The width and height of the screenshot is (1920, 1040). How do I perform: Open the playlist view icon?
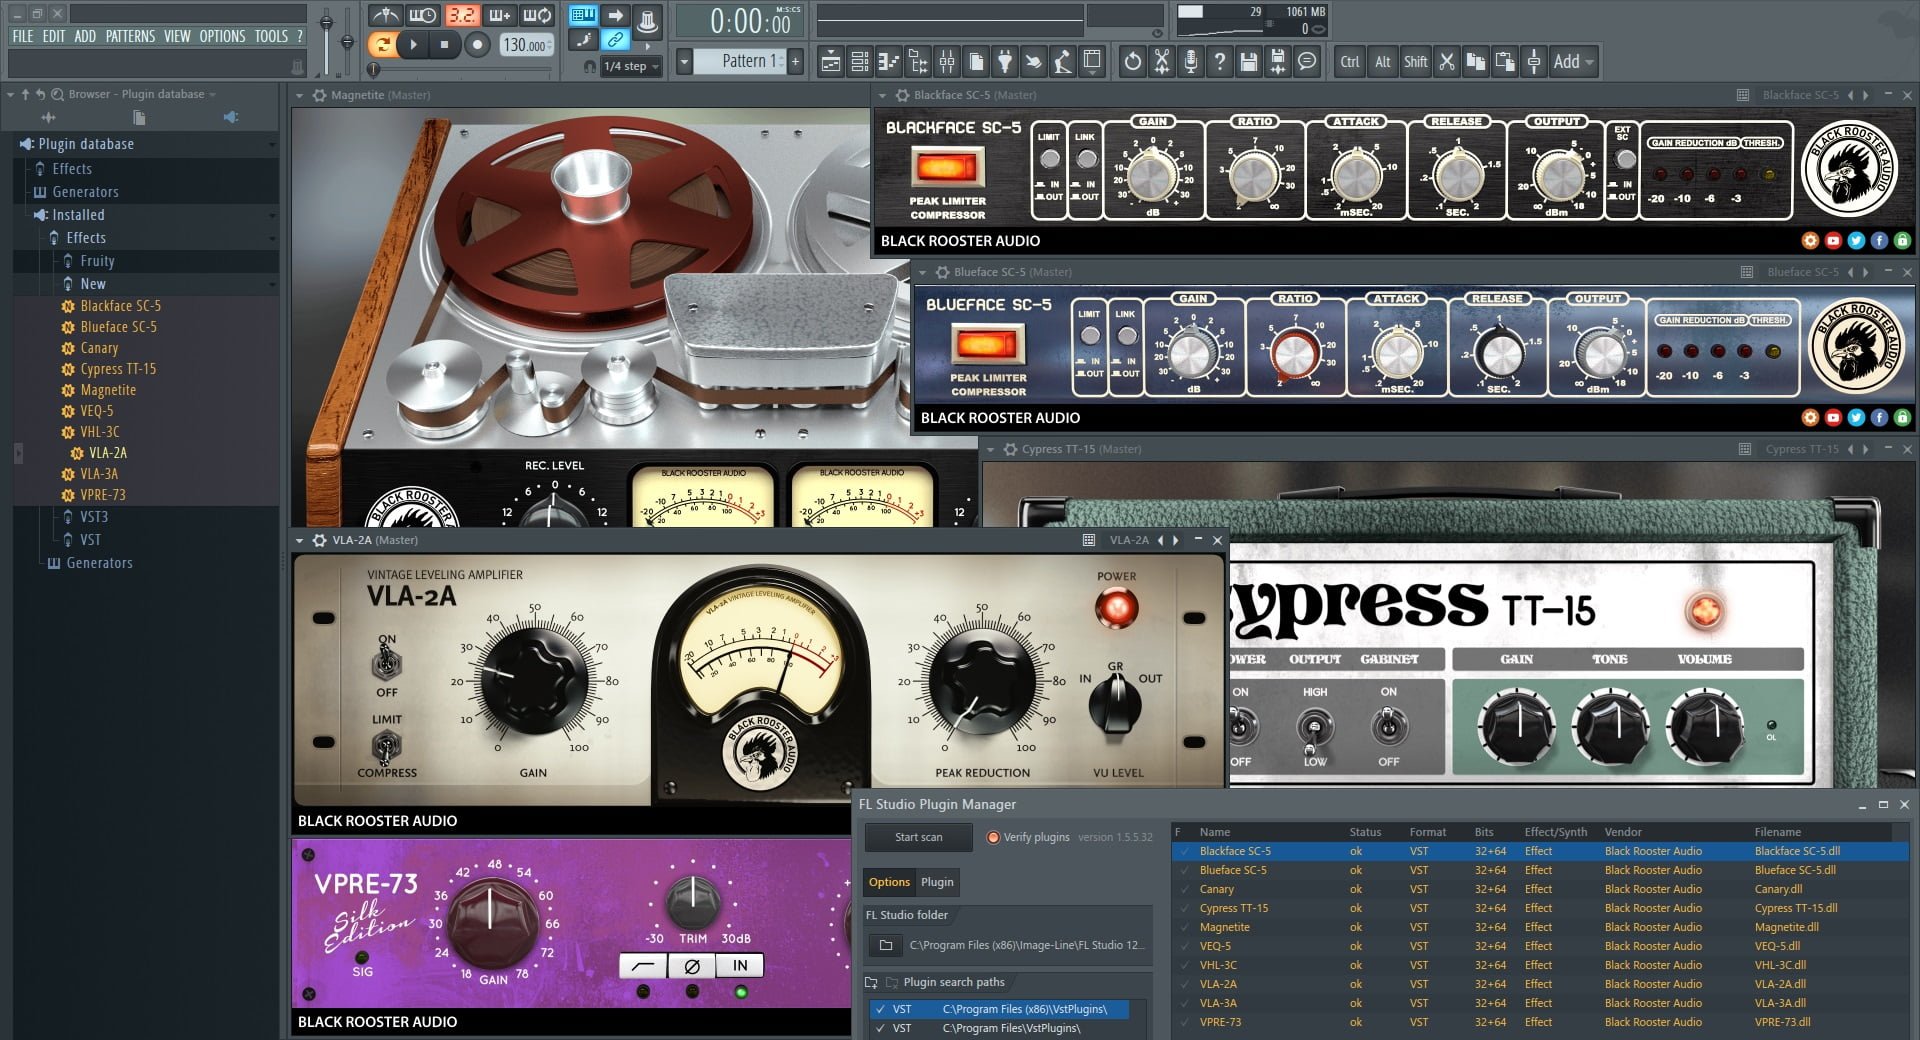[830, 62]
